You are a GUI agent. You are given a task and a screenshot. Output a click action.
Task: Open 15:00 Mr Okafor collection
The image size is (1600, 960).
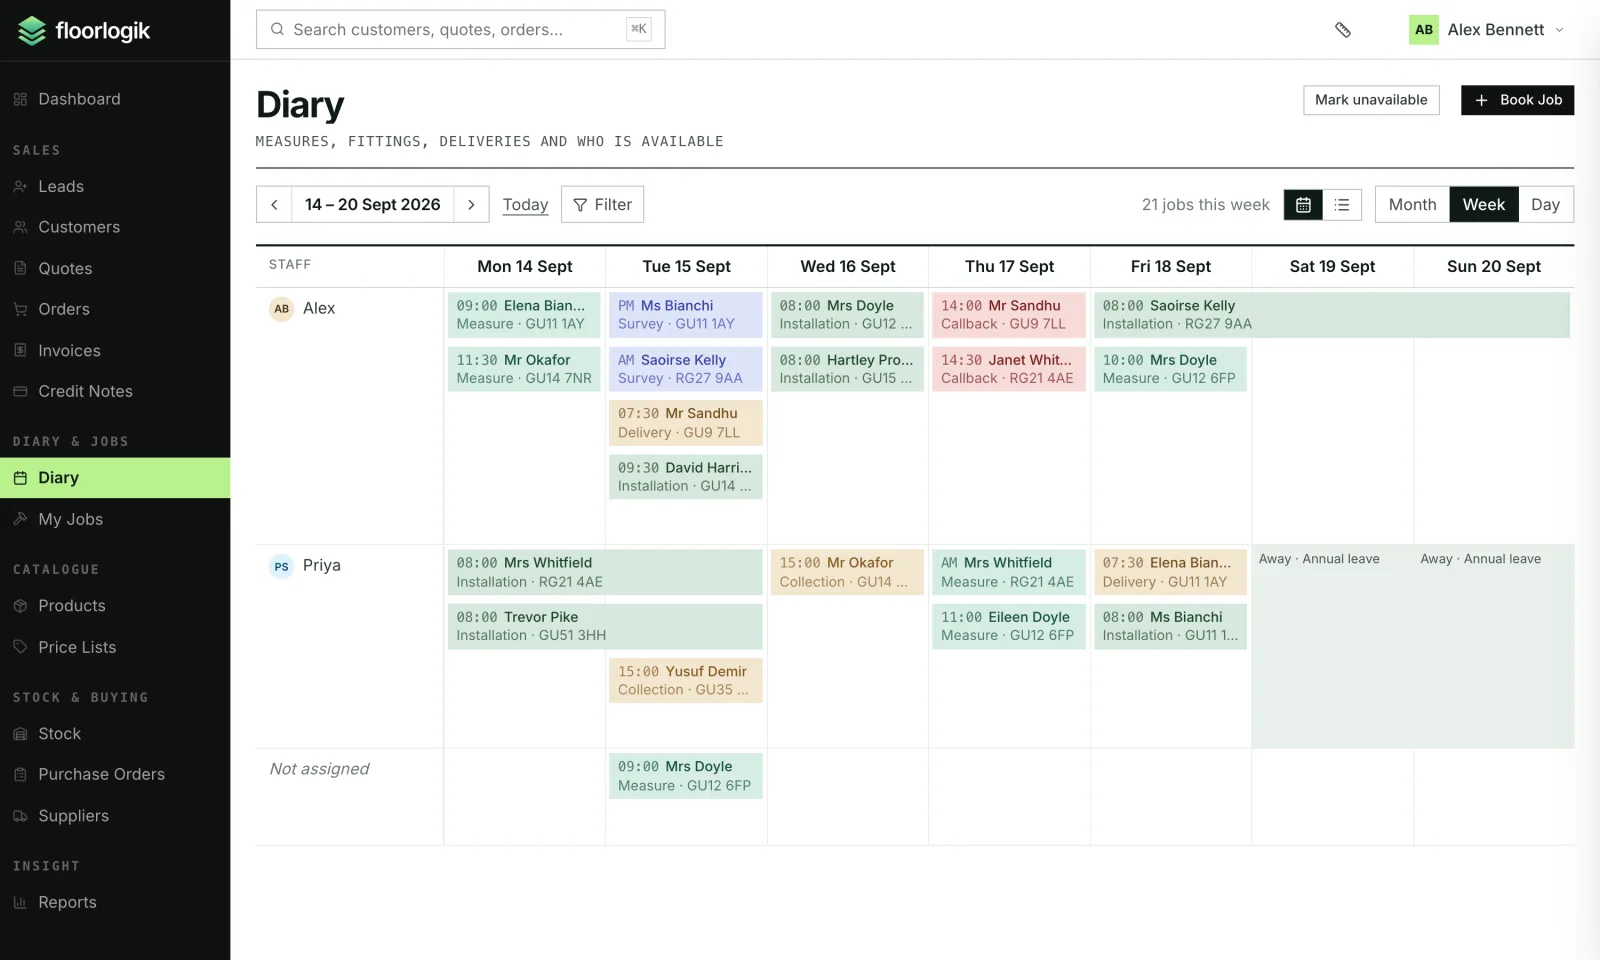point(847,573)
